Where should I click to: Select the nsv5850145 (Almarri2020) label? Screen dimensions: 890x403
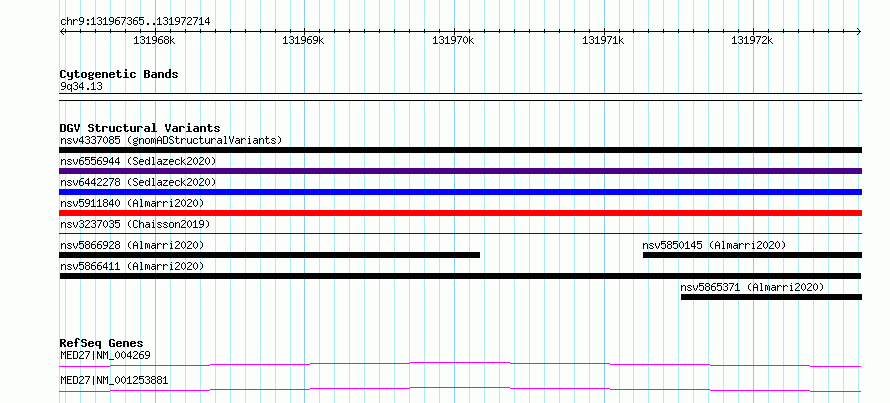pos(714,245)
